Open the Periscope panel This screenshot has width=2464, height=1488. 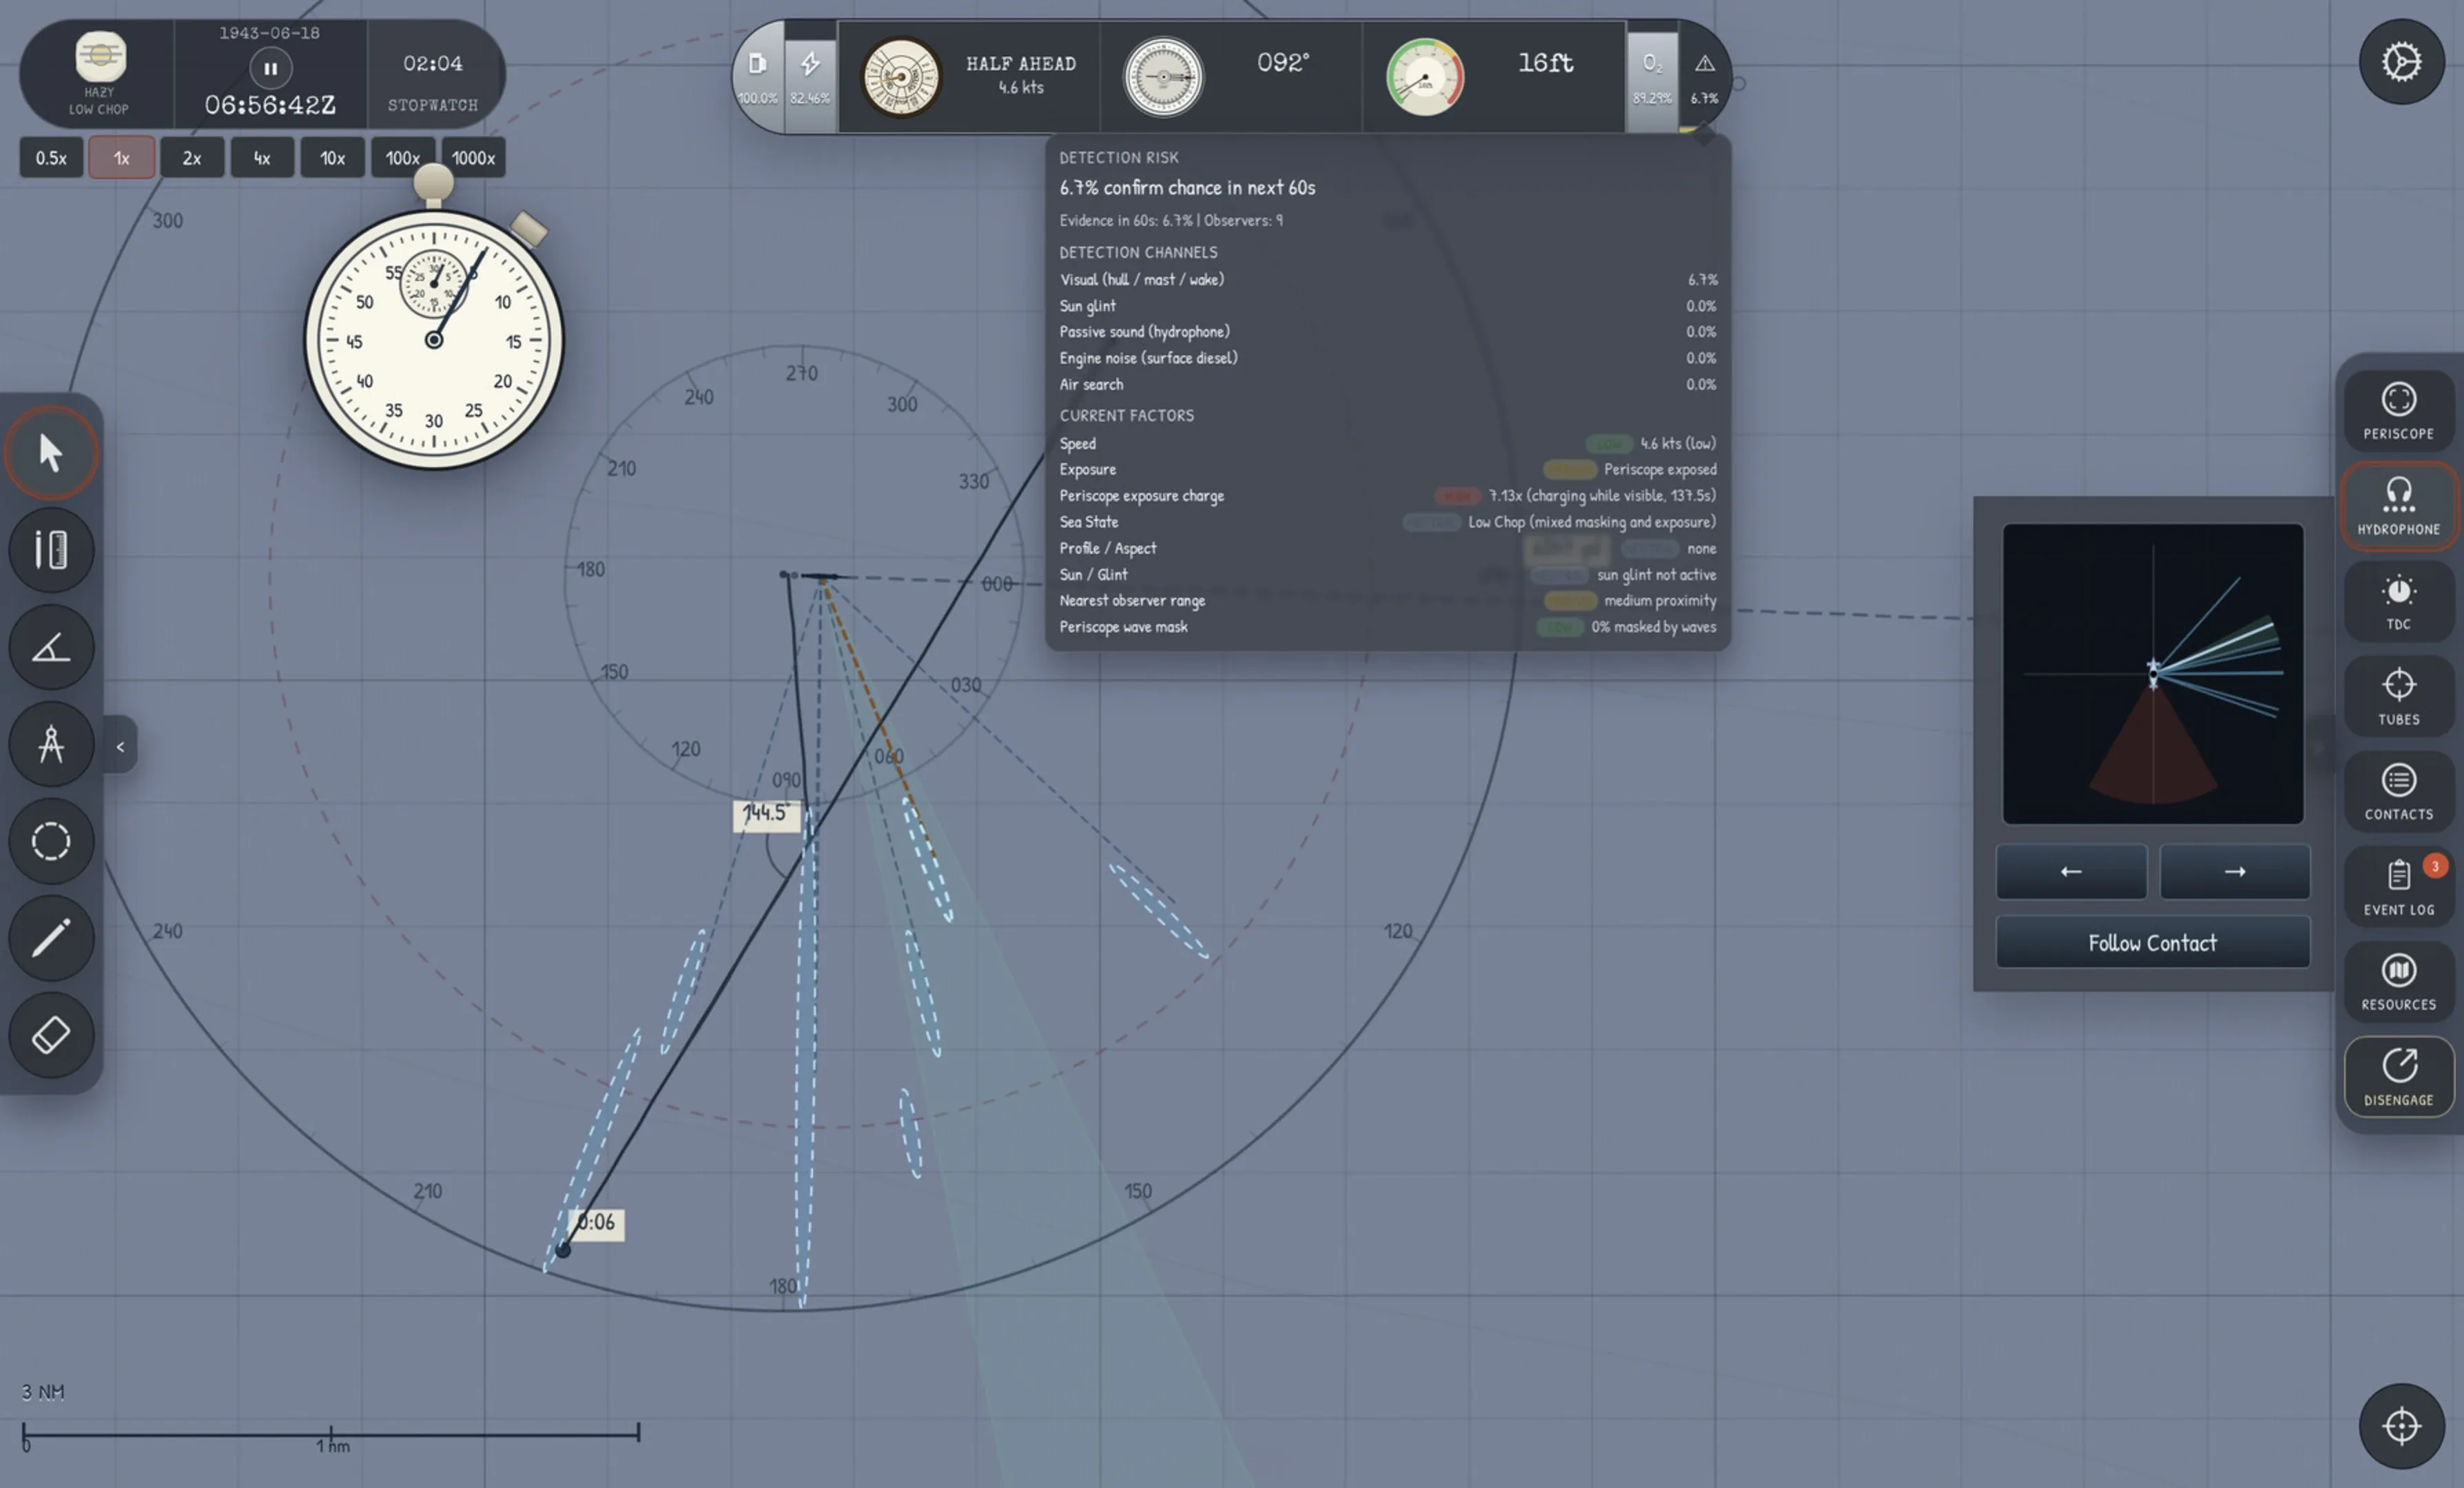pyautogui.click(x=2398, y=411)
